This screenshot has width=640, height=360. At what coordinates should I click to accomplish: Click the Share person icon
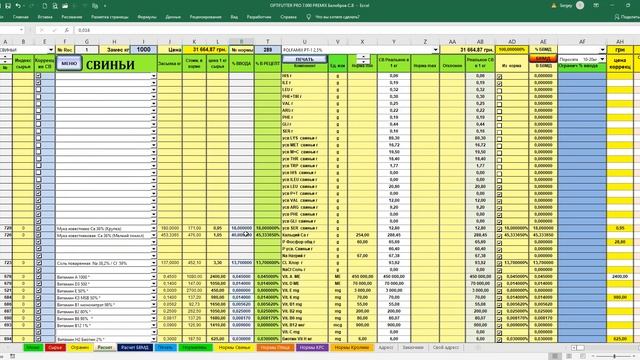(617, 17)
